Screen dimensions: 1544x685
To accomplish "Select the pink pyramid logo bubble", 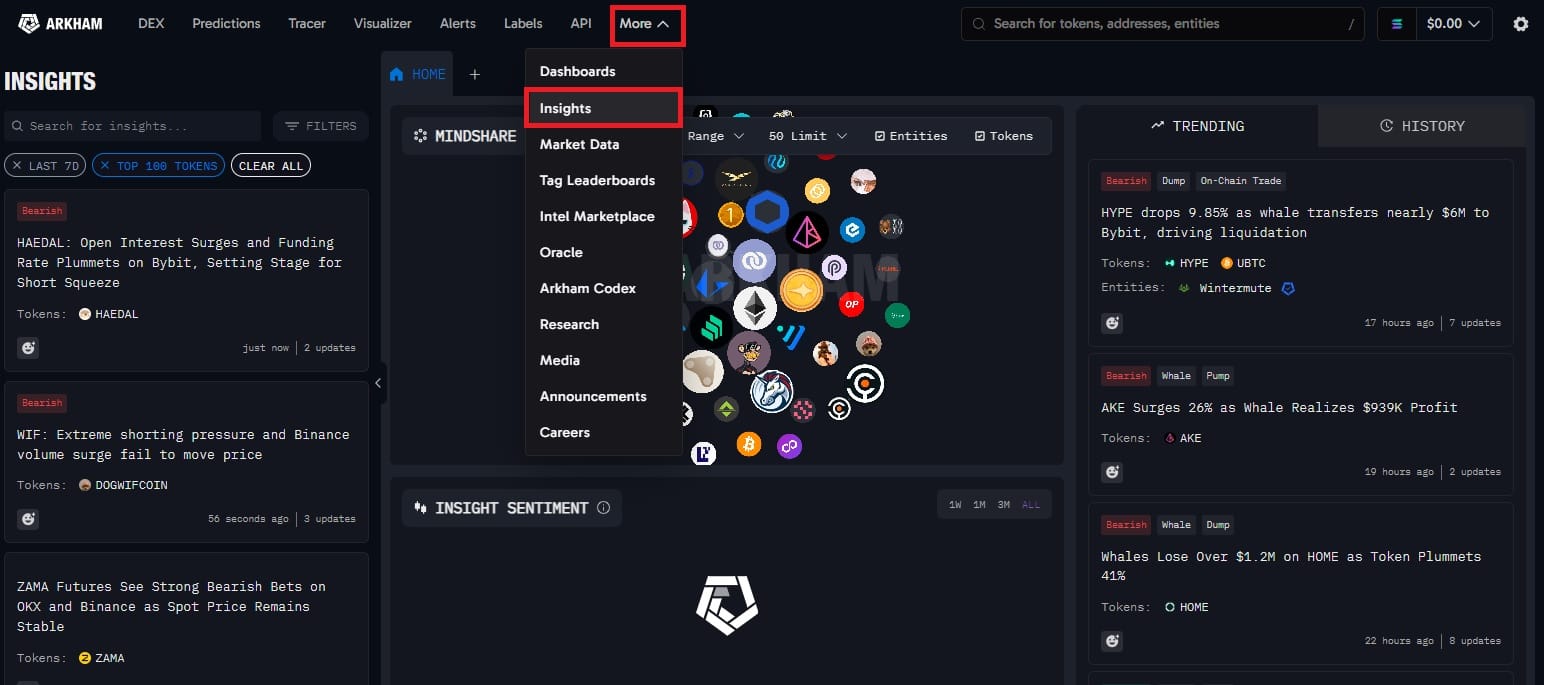I will [807, 232].
